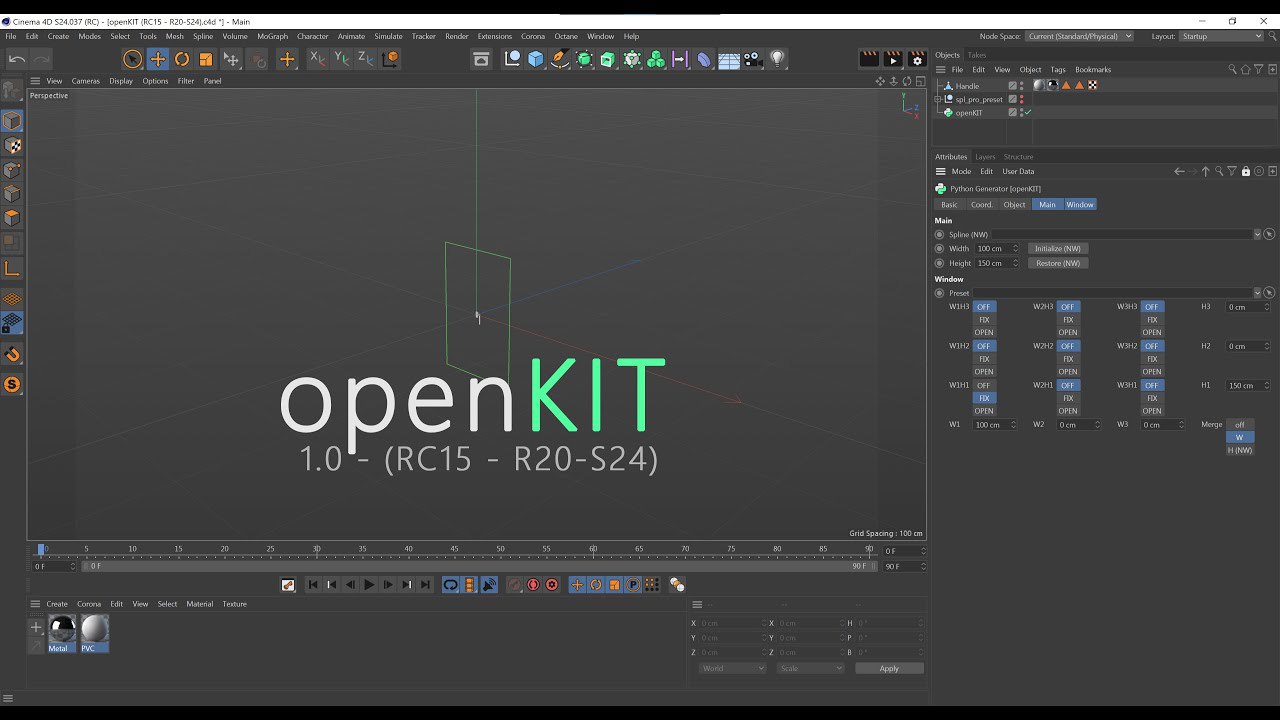Expand the Preset link dropdown
Viewport: 1280px width, 720px height.
pyautogui.click(x=1257, y=293)
